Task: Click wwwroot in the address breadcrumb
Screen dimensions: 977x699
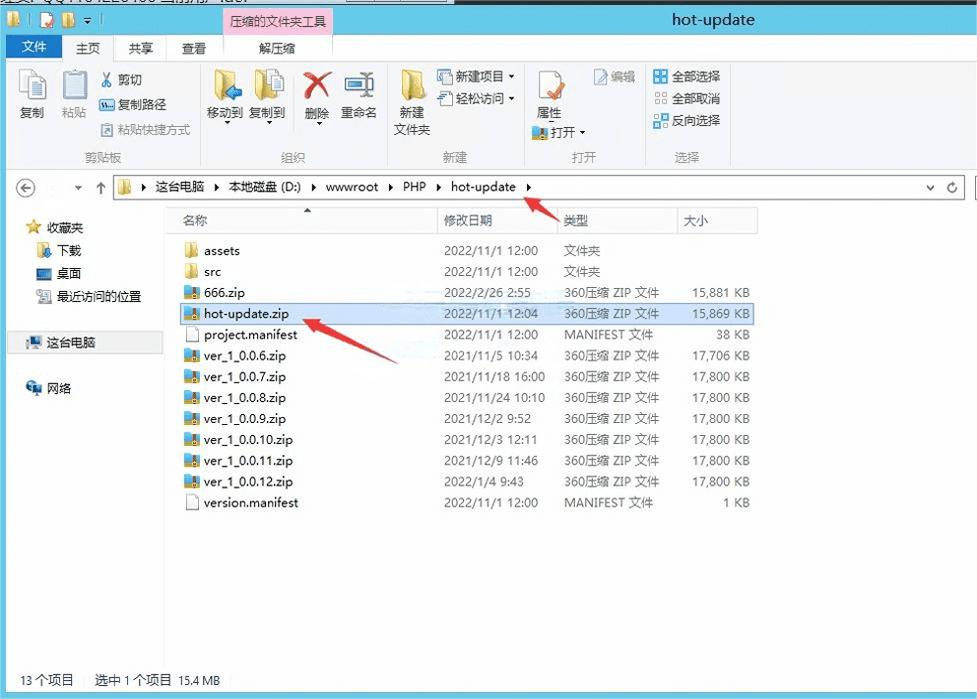Action: (x=352, y=187)
